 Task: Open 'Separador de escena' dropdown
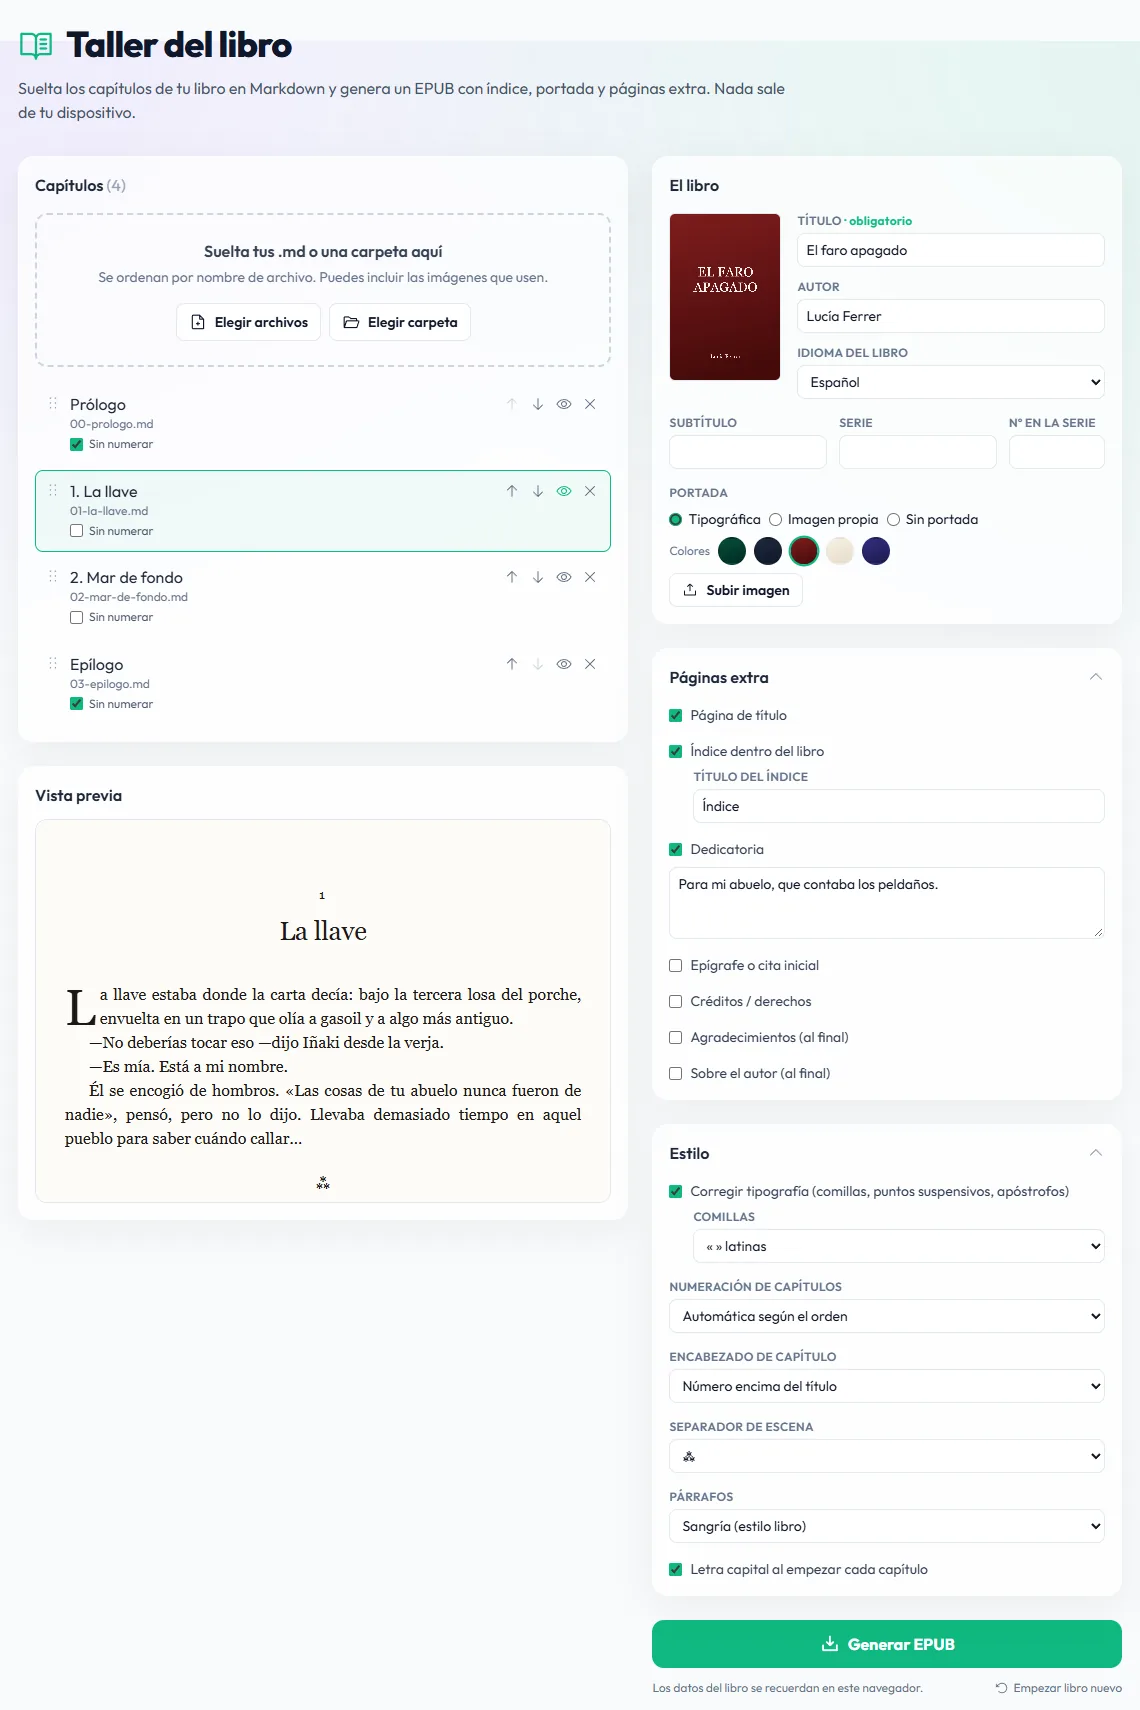[x=887, y=1456]
